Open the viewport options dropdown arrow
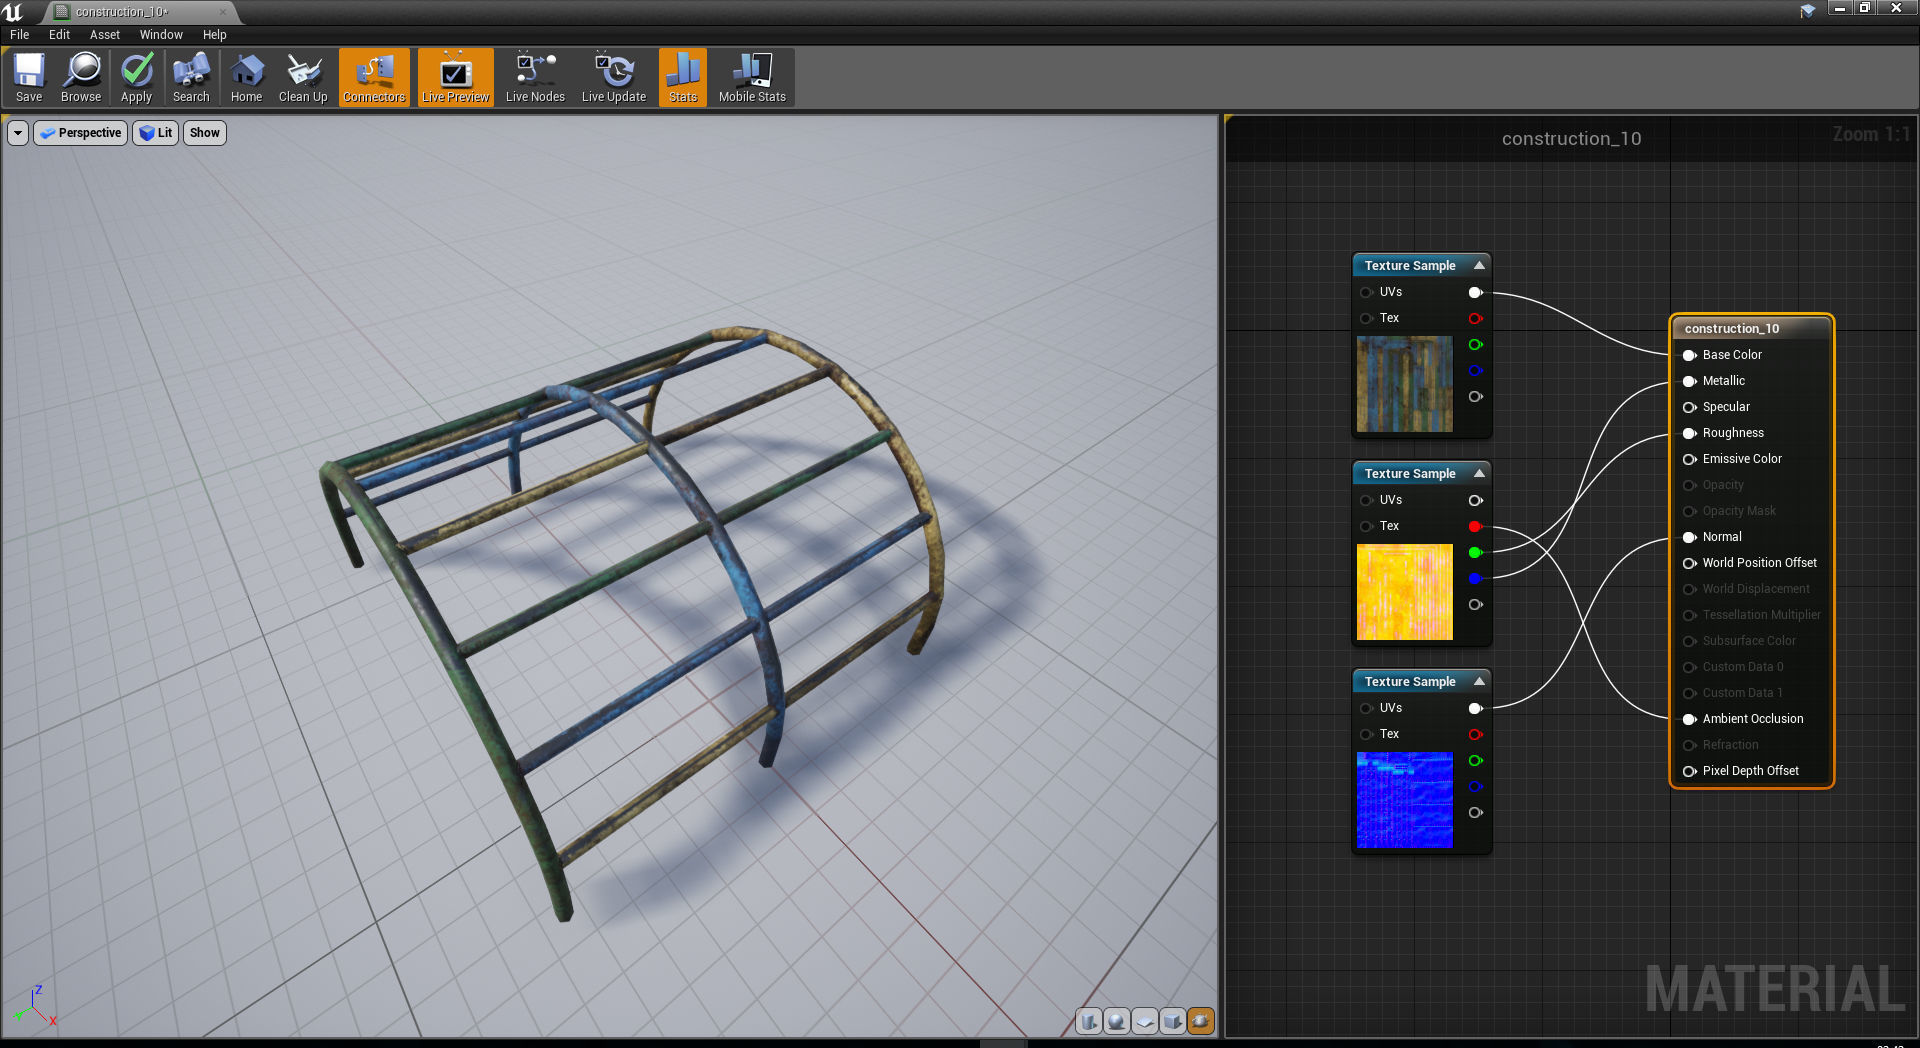The image size is (1920, 1048). click(x=18, y=133)
